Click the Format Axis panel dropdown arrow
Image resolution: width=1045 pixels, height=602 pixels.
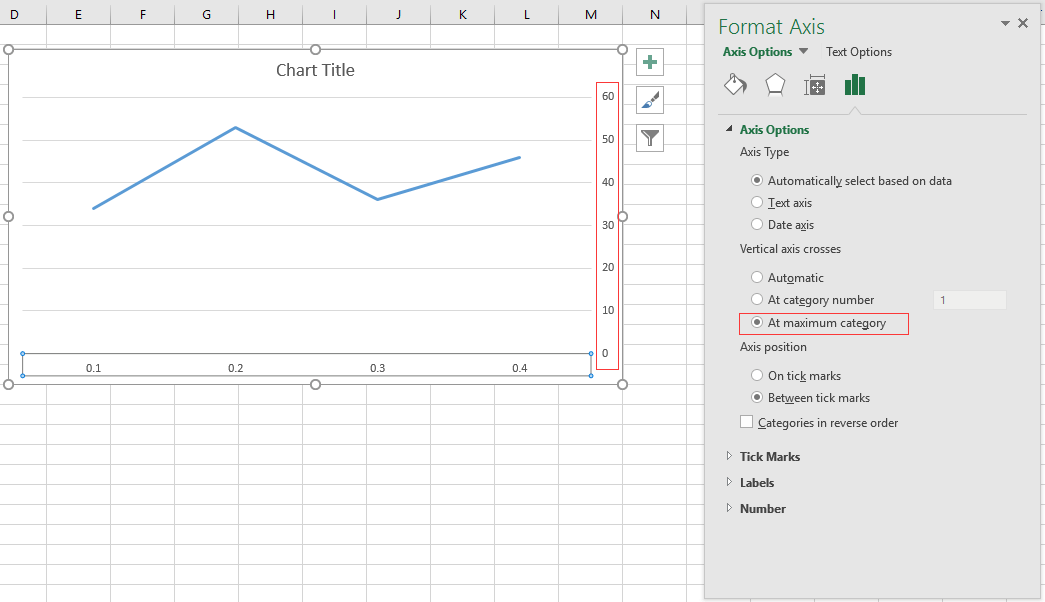[x=1005, y=22]
